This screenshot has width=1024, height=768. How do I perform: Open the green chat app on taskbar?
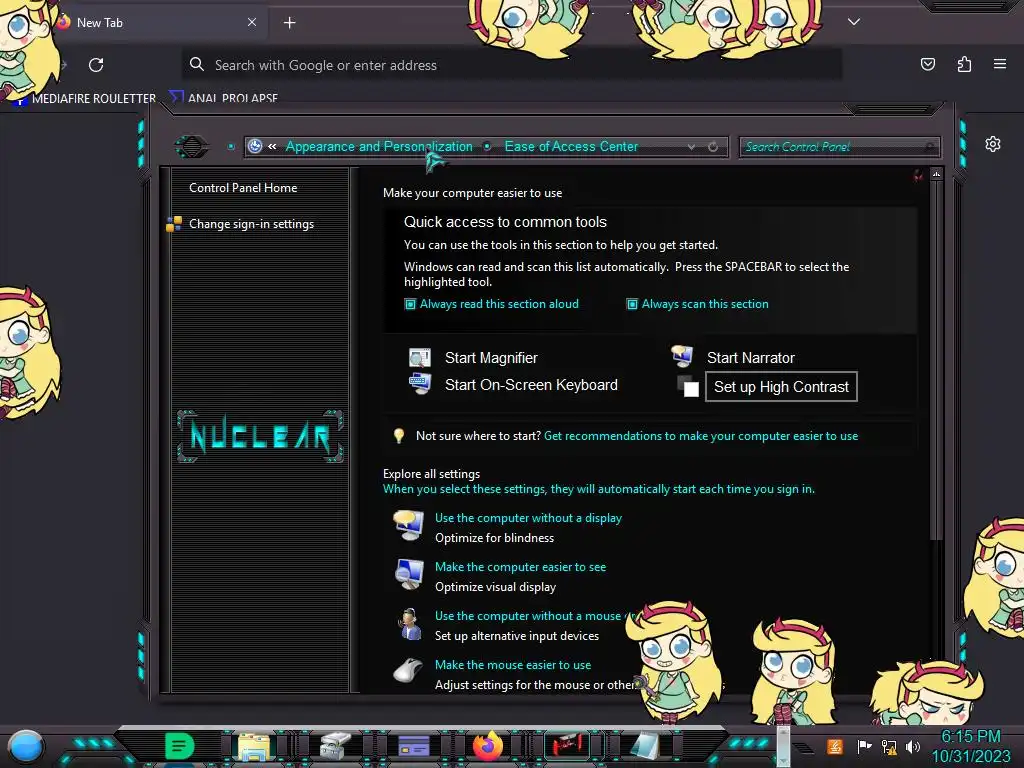click(180, 746)
